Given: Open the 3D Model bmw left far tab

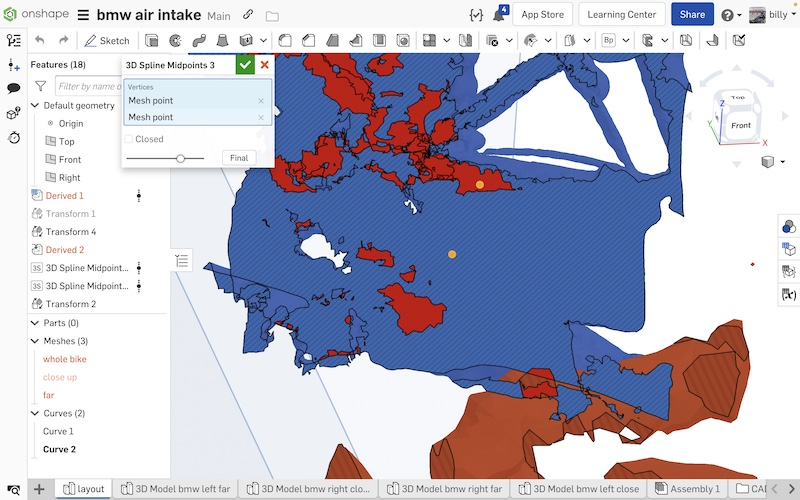Looking at the screenshot, I should tap(175, 489).
